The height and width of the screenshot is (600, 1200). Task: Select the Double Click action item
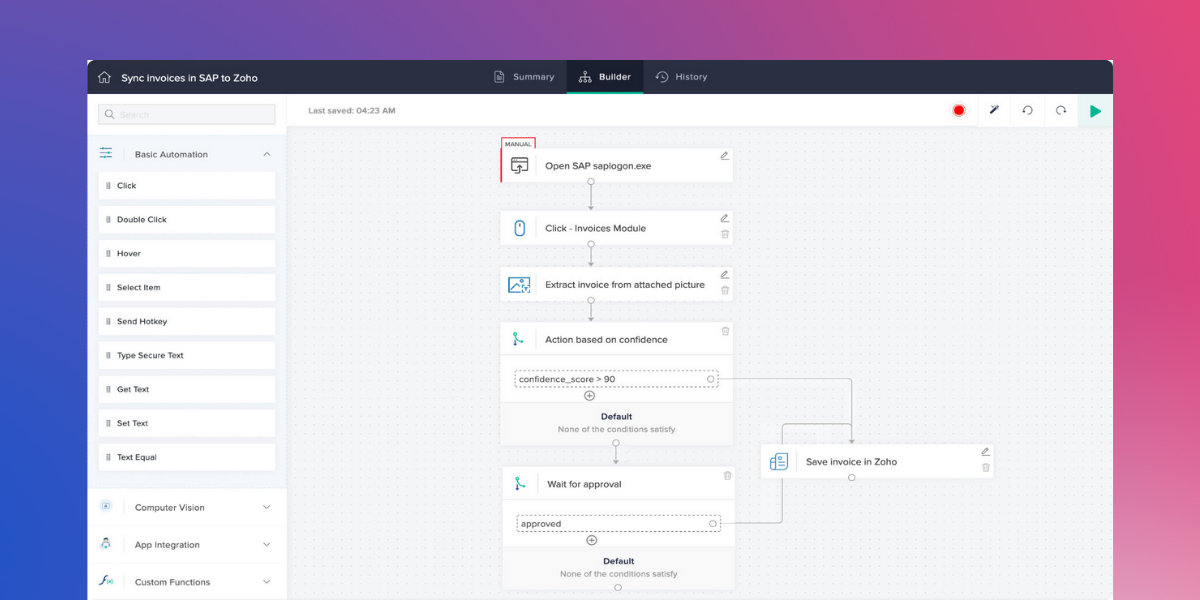coord(187,220)
